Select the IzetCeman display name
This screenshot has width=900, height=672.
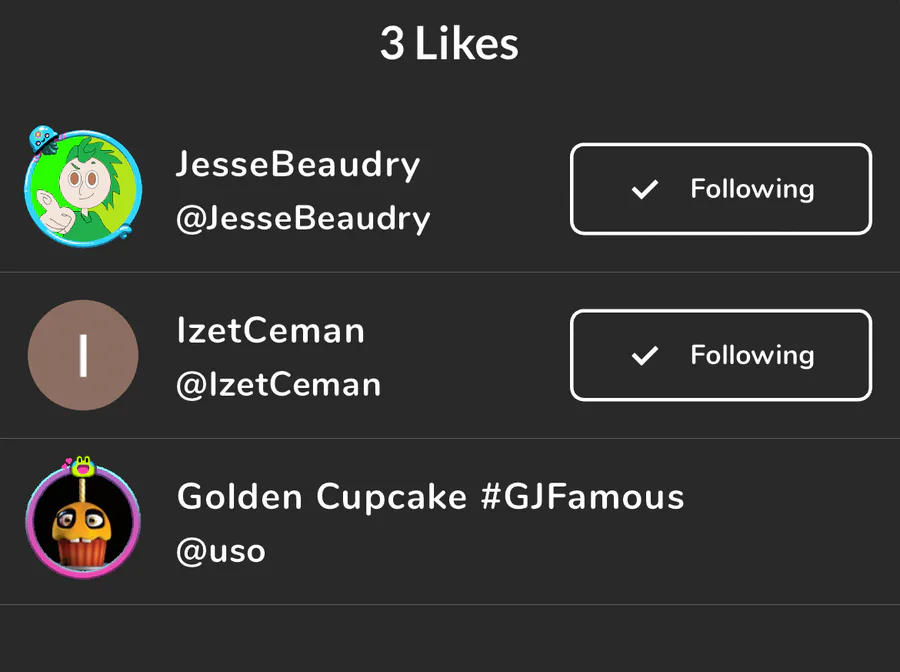[270, 331]
